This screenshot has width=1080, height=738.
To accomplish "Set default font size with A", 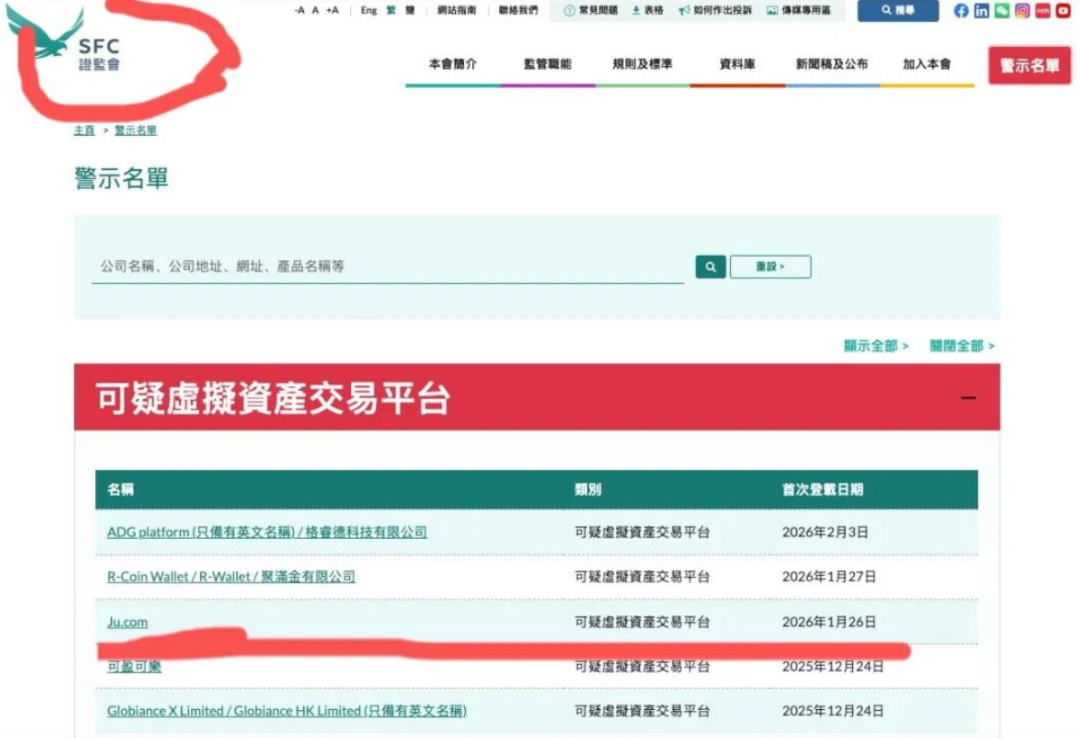I will (315, 10).
